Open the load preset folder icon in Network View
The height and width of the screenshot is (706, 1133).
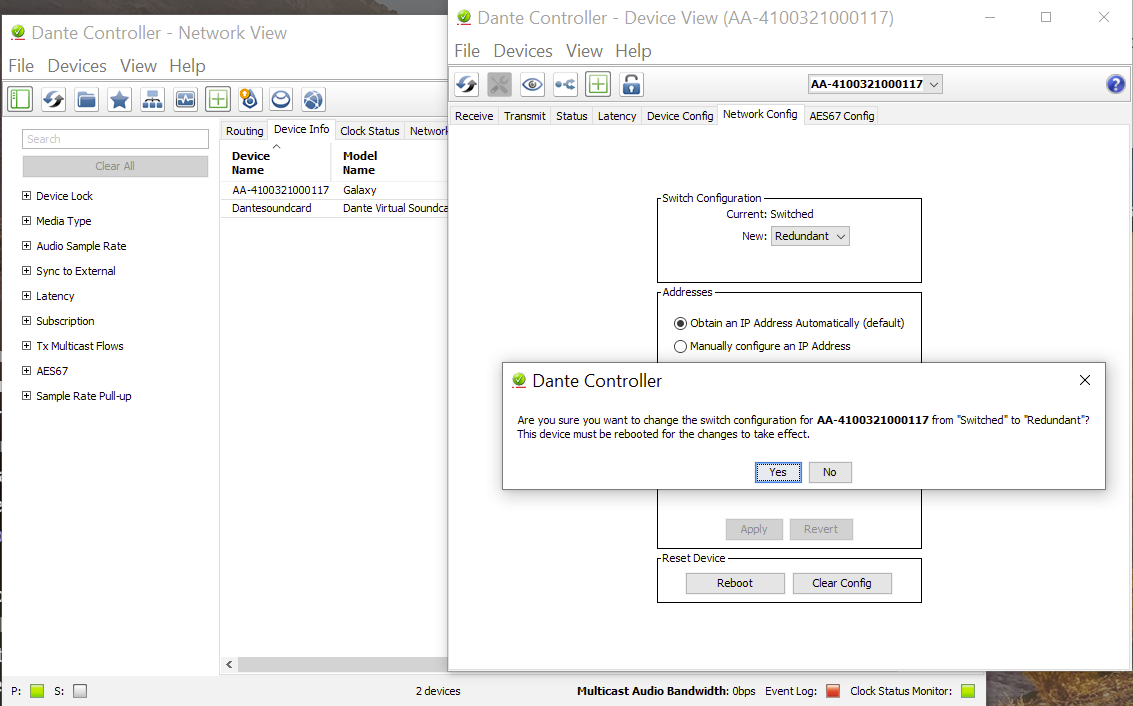click(87, 99)
